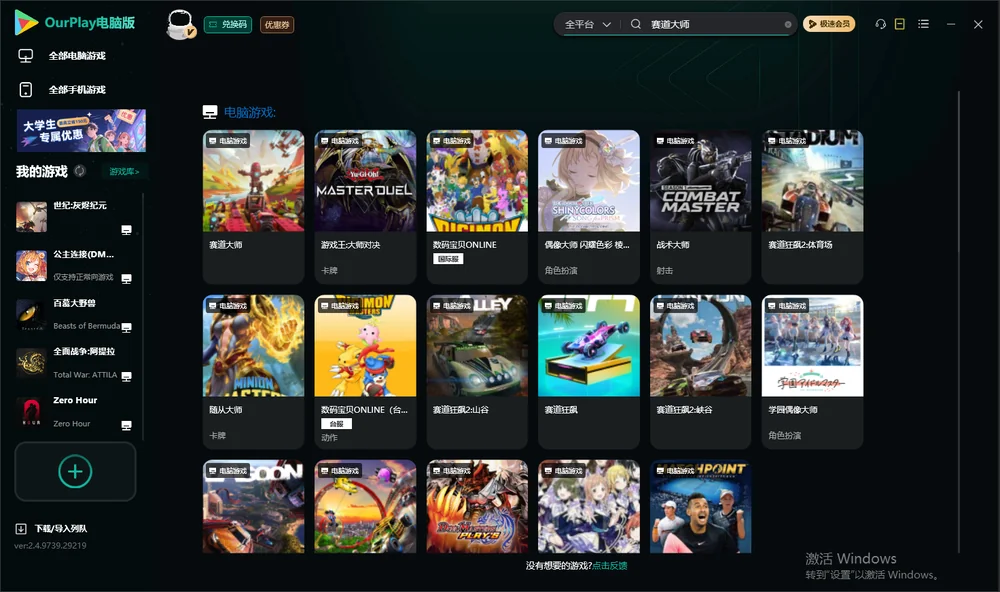This screenshot has width=1000, height=592.
Task: Click the PC platform icon on Zero Hour row
Action: coord(126,426)
